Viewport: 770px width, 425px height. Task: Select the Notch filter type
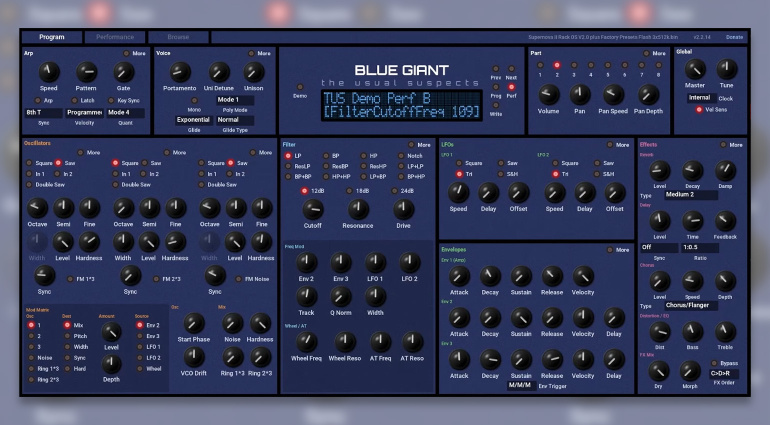pos(401,156)
